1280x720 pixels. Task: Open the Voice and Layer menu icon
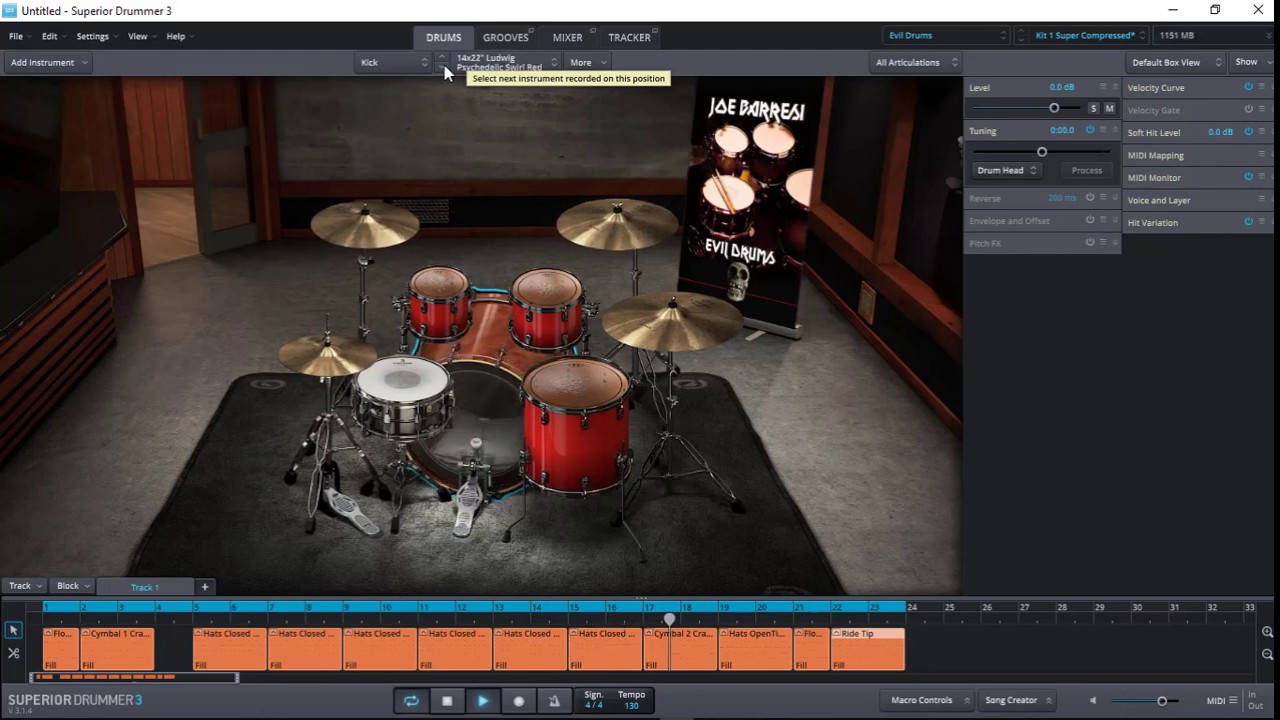point(1261,200)
